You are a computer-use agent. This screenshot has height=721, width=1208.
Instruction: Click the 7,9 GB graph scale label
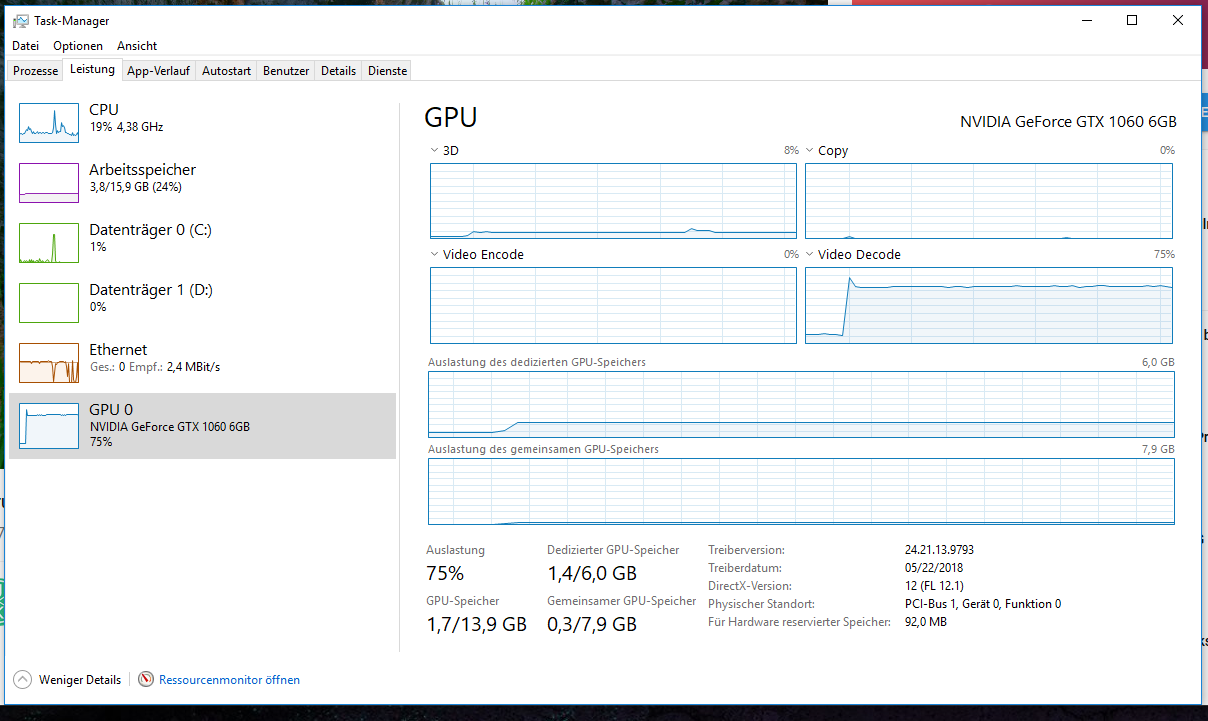tap(1158, 449)
